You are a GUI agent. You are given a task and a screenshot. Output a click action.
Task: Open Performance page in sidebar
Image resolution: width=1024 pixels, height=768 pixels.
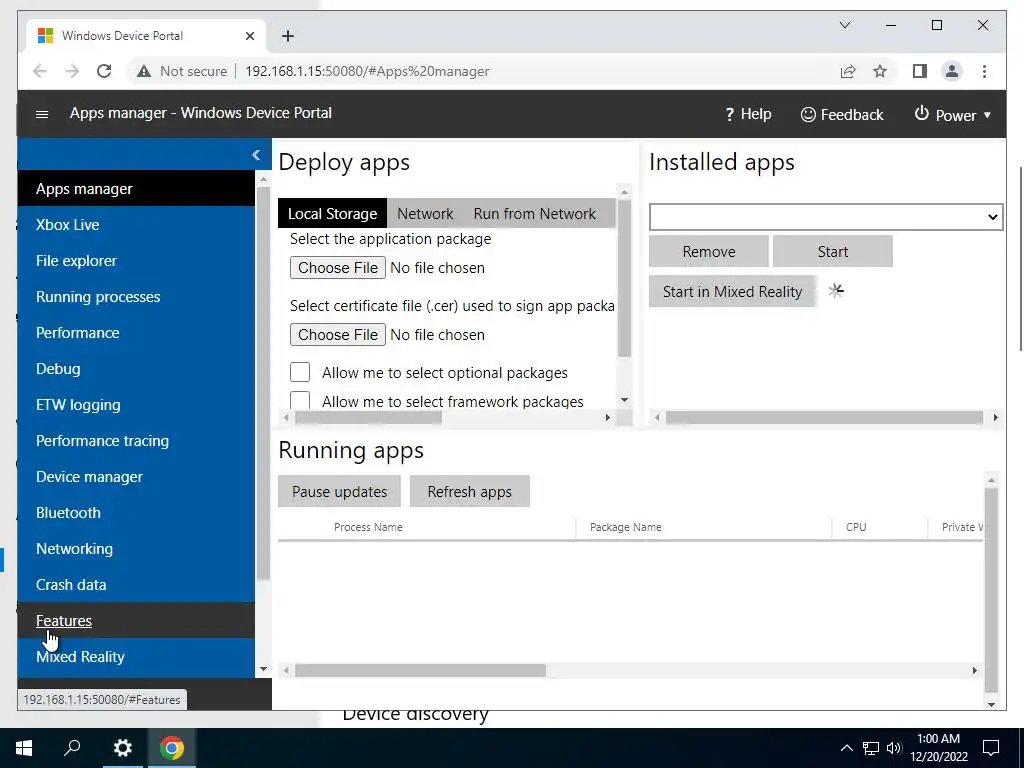(136, 332)
